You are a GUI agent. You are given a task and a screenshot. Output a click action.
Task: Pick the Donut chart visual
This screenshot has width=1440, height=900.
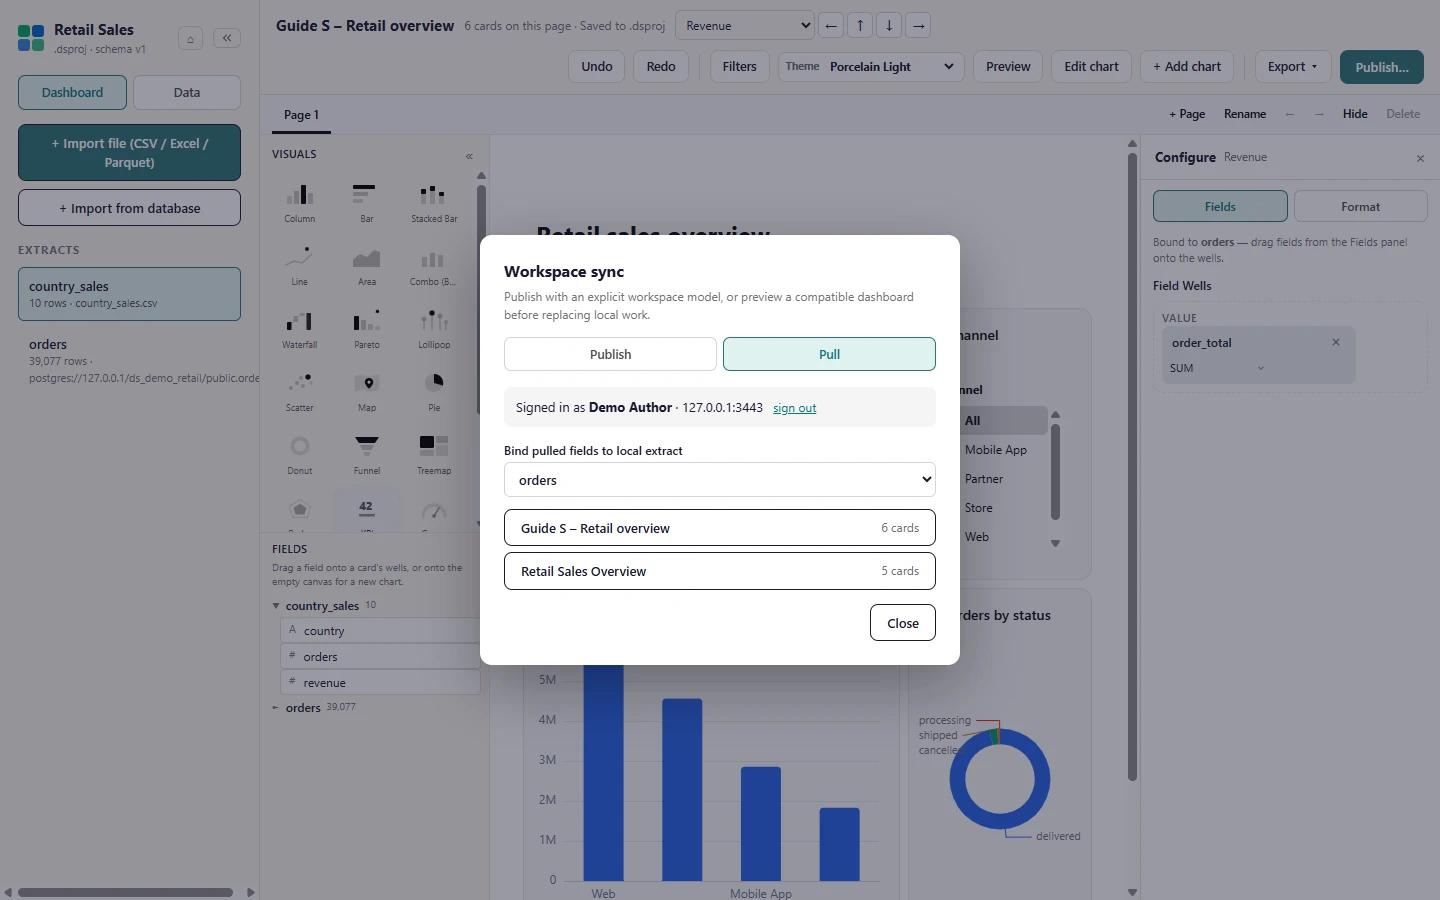(300, 454)
